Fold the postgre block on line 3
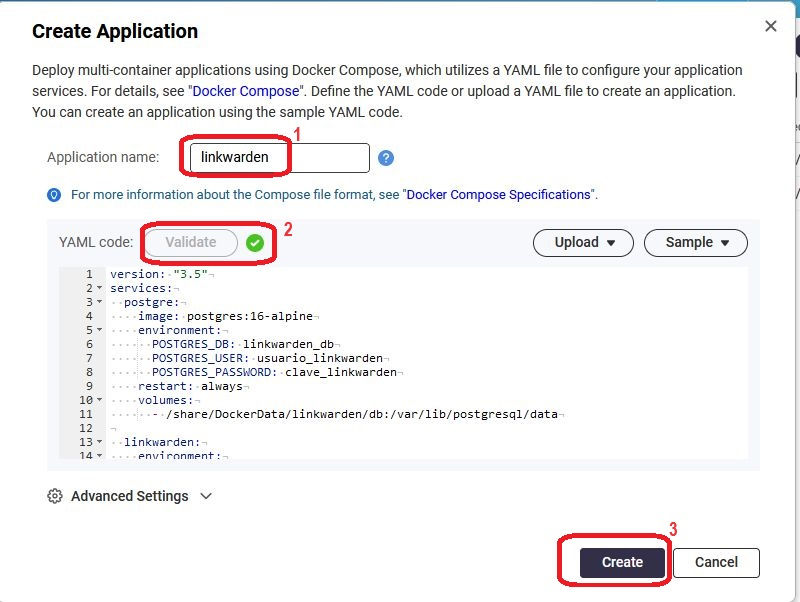Image resolution: width=800 pixels, height=602 pixels. pyautogui.click(x=99, y=302)
